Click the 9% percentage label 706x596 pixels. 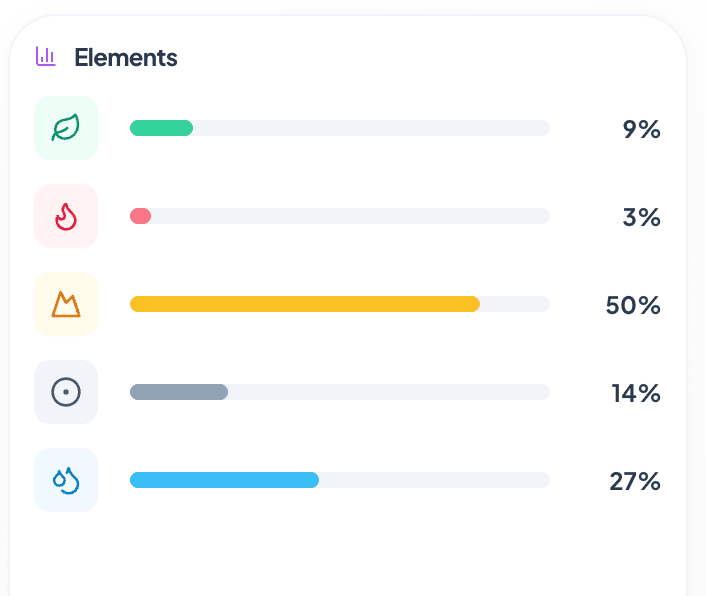coord(642,130)
